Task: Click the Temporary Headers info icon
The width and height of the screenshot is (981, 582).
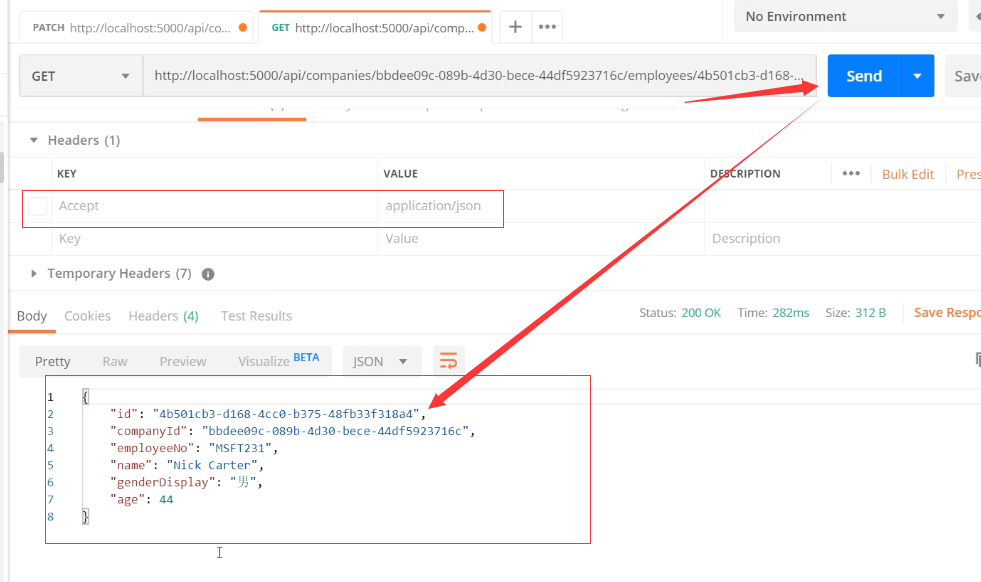Action: tap(208, 274)
